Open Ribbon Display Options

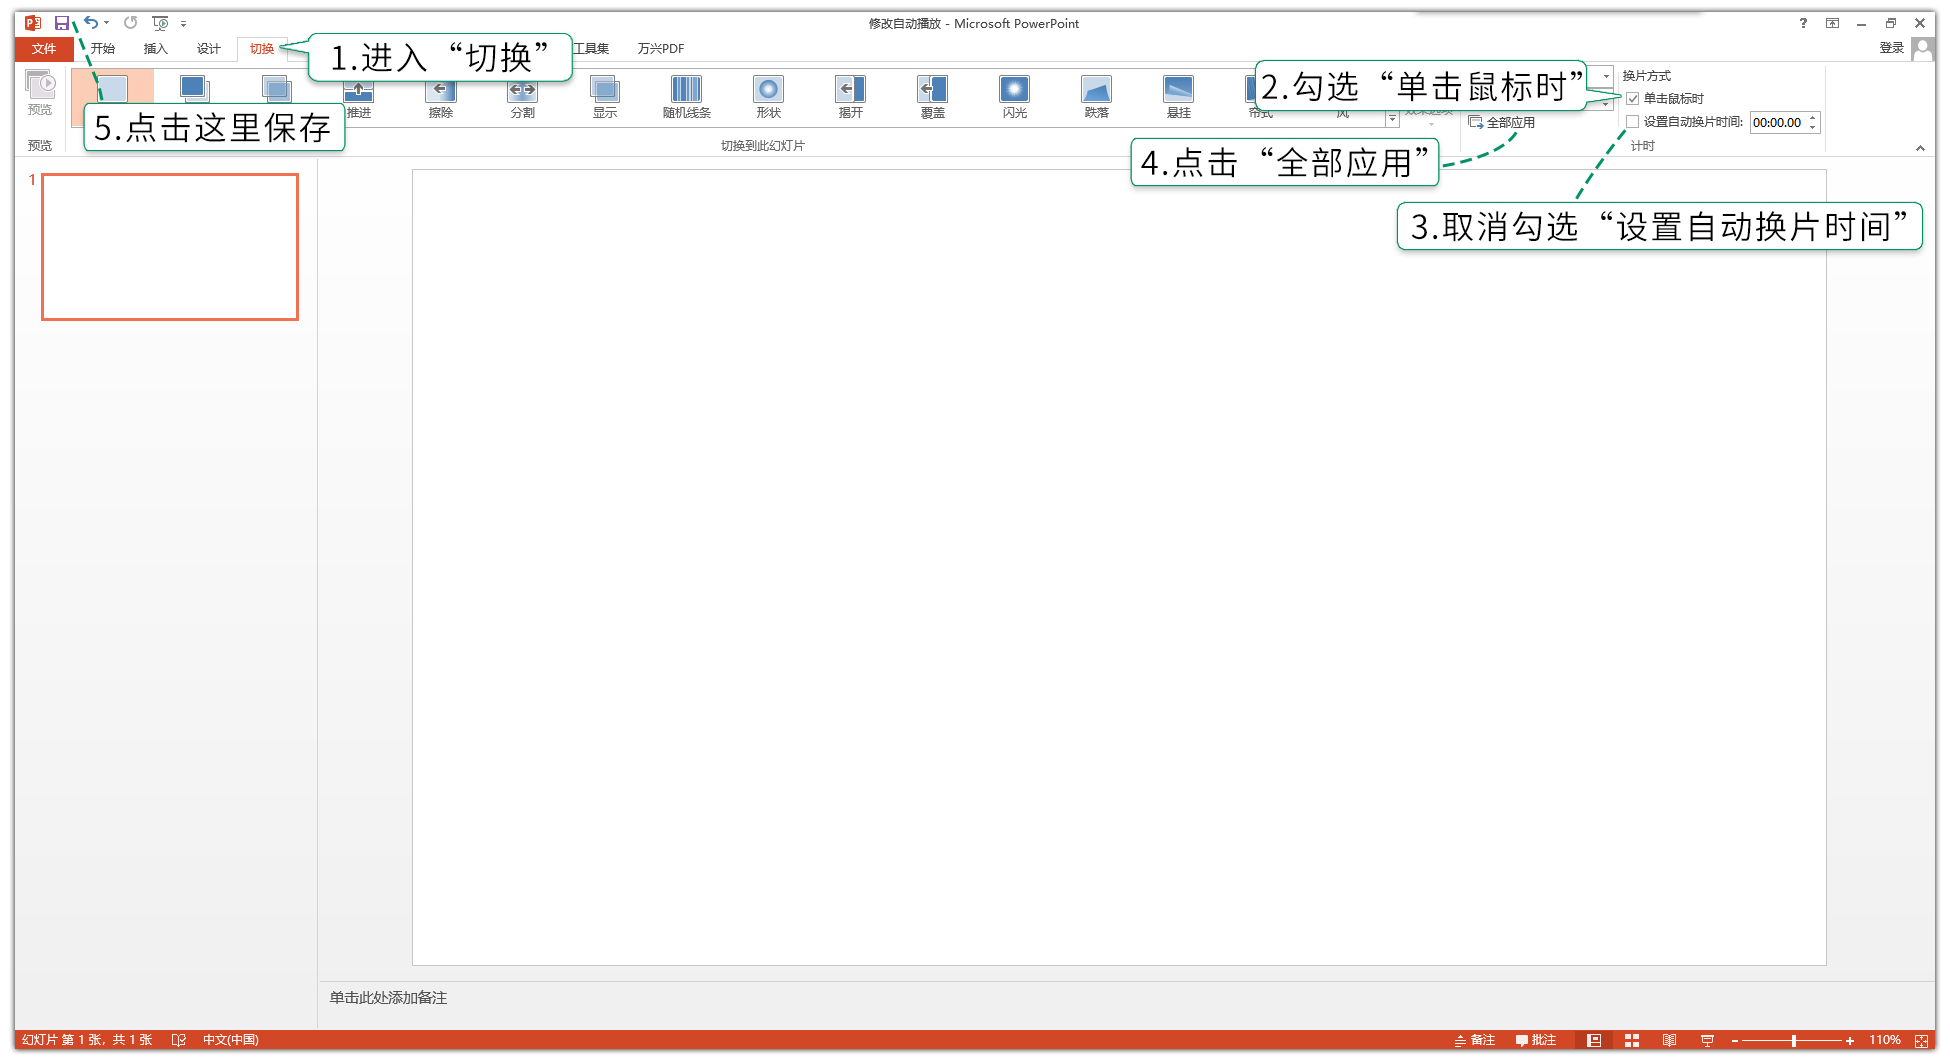coord(1832,23)
